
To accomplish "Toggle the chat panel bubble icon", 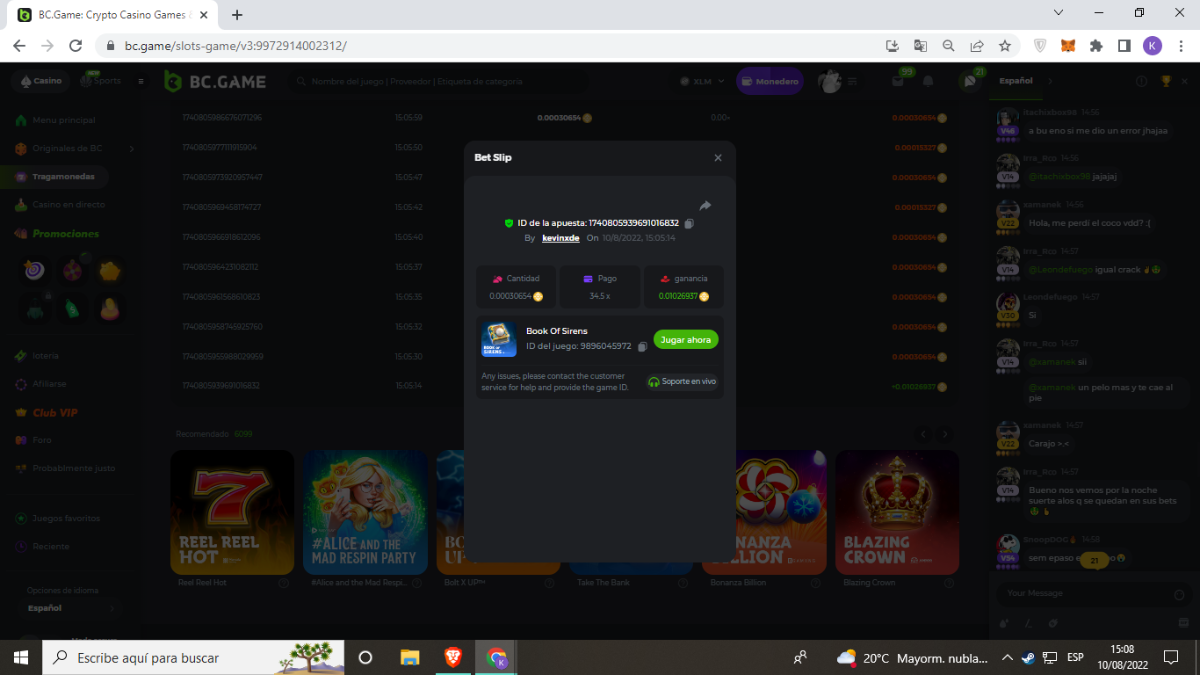I will pos(969,82).
